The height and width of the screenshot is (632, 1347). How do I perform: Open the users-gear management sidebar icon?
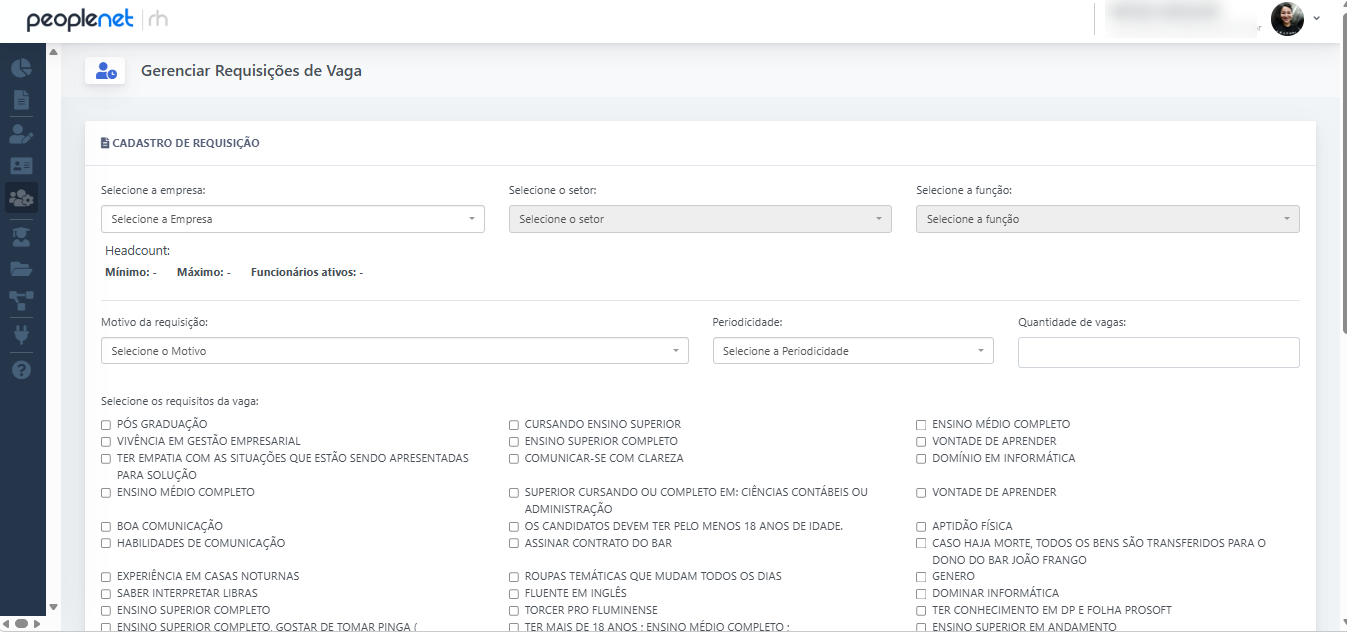tap(21, 198)
